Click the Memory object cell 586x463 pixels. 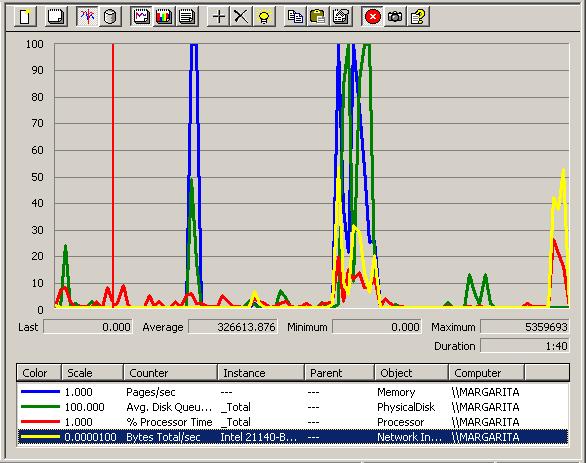[396, 392]
